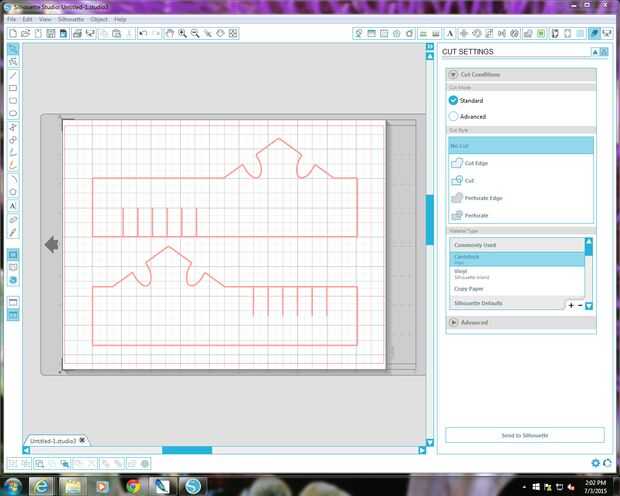Click the Save icon in toolbar
Screen dimensions: 620x496
pyautogui.click(x=51, y=34)
